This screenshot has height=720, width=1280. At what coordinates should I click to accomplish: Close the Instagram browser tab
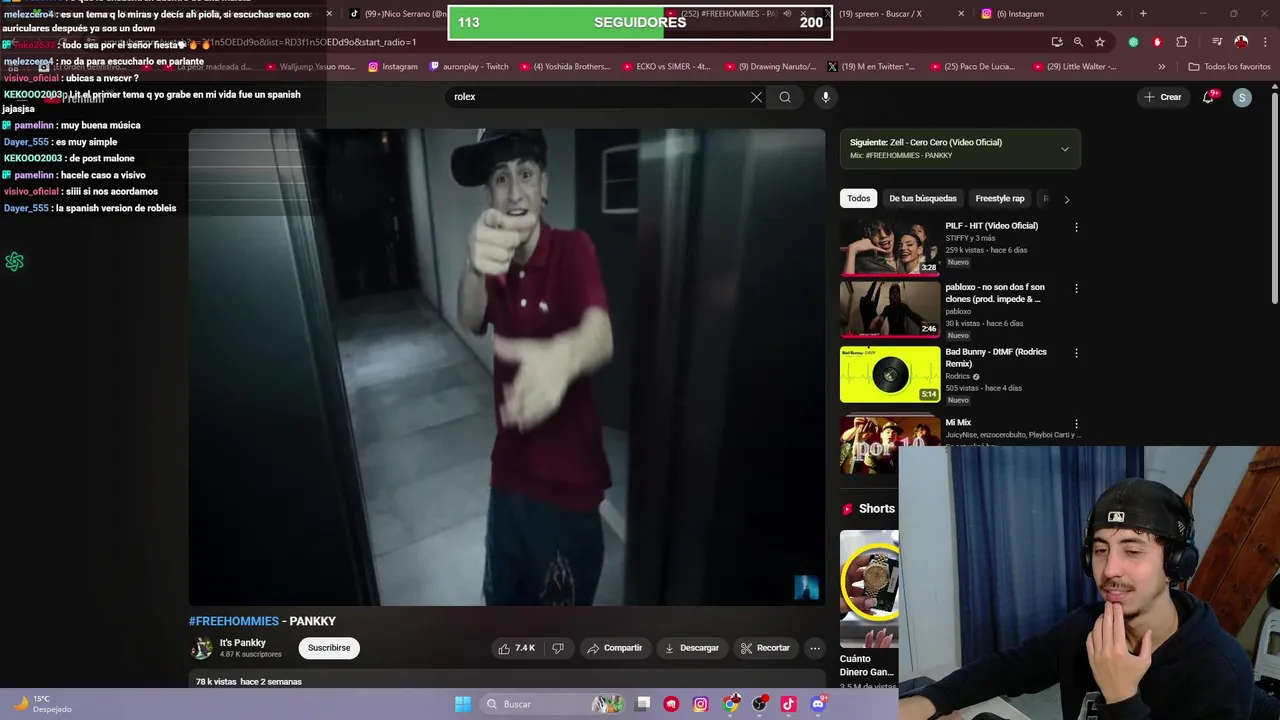pos(1119,14)
